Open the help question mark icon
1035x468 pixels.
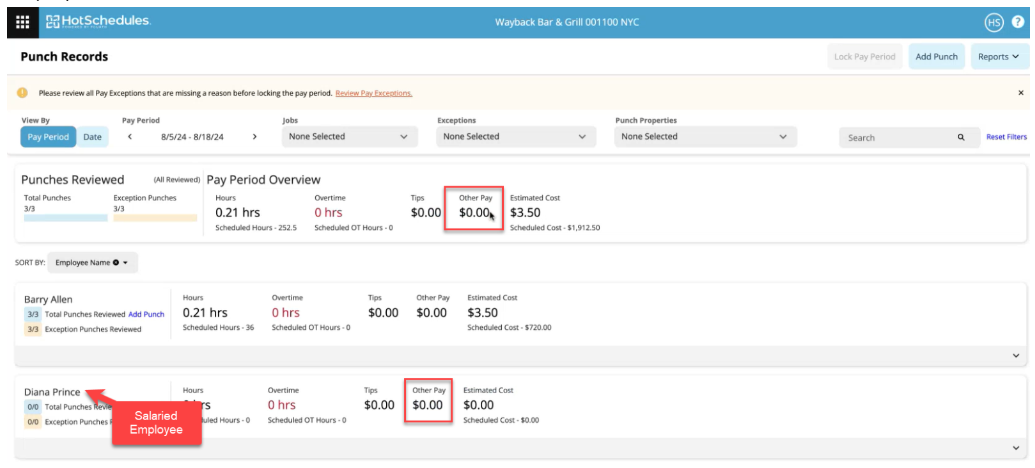[1018, 22]
